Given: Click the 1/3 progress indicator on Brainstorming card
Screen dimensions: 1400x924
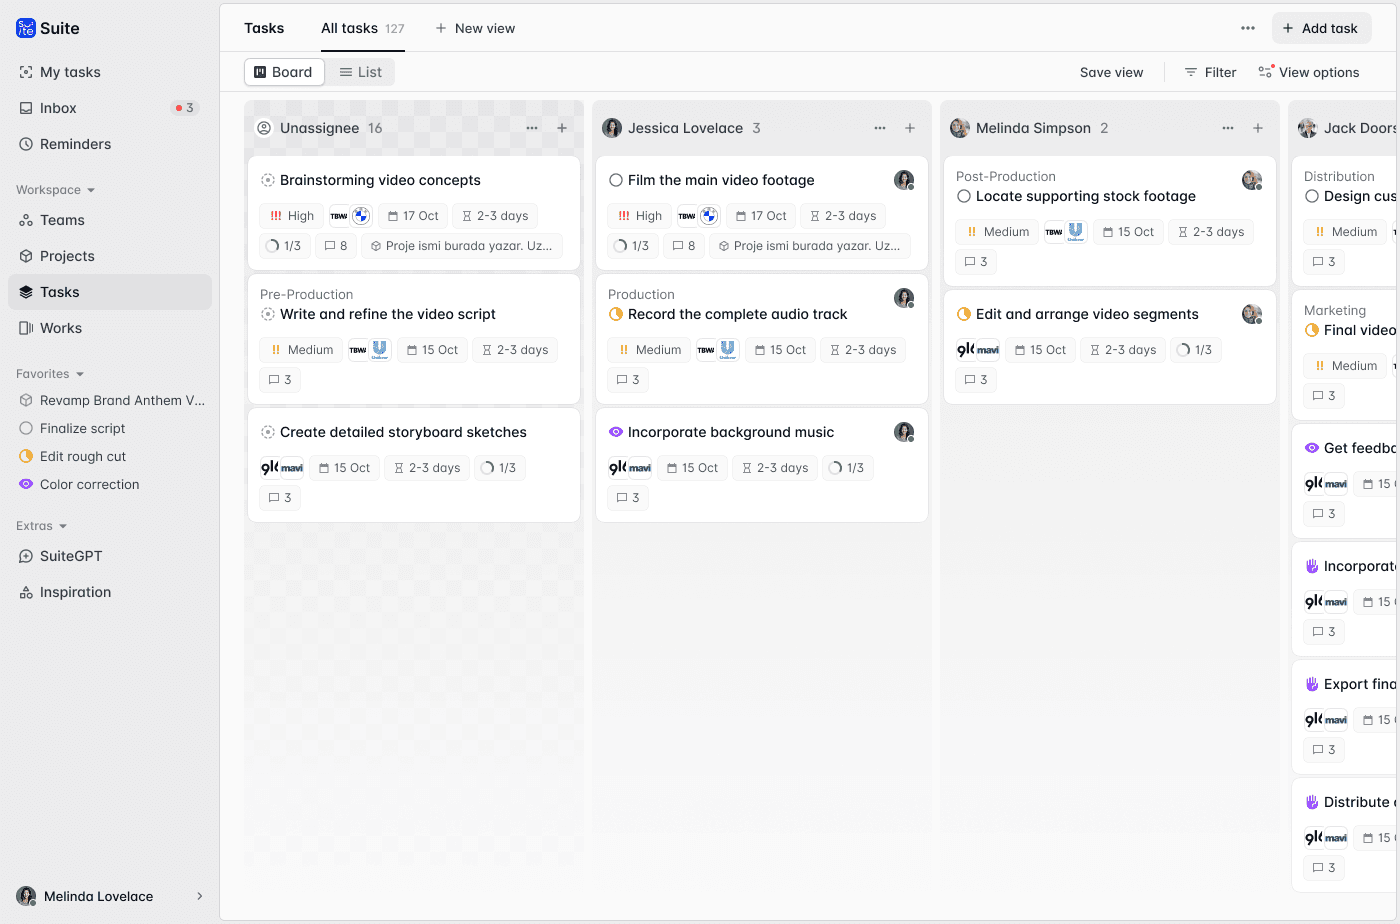Looking at the screenshot, I should (x=283, y=246).
